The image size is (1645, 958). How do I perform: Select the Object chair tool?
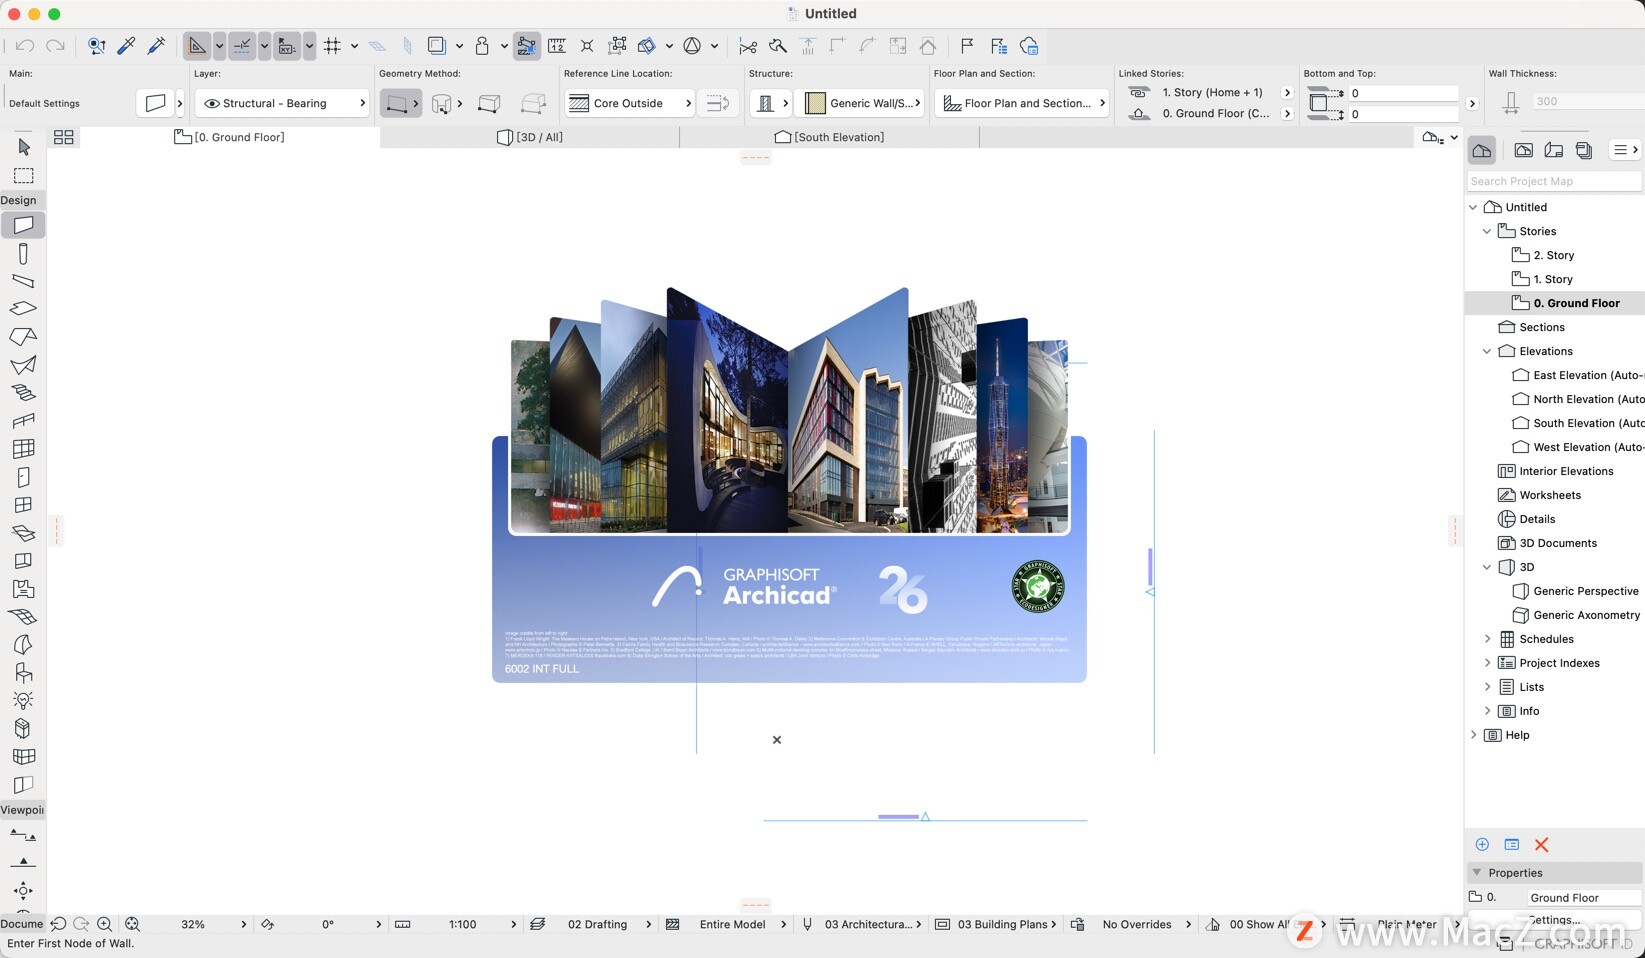pyautogui.click(x=24, y=673)
